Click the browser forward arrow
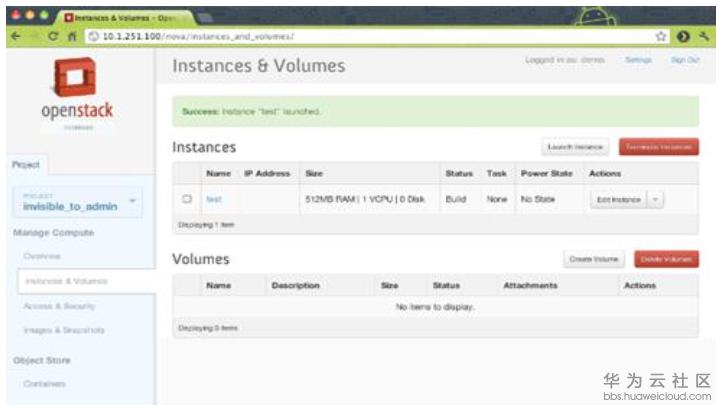This screenshot has height=411, width=725. [34, 36]
